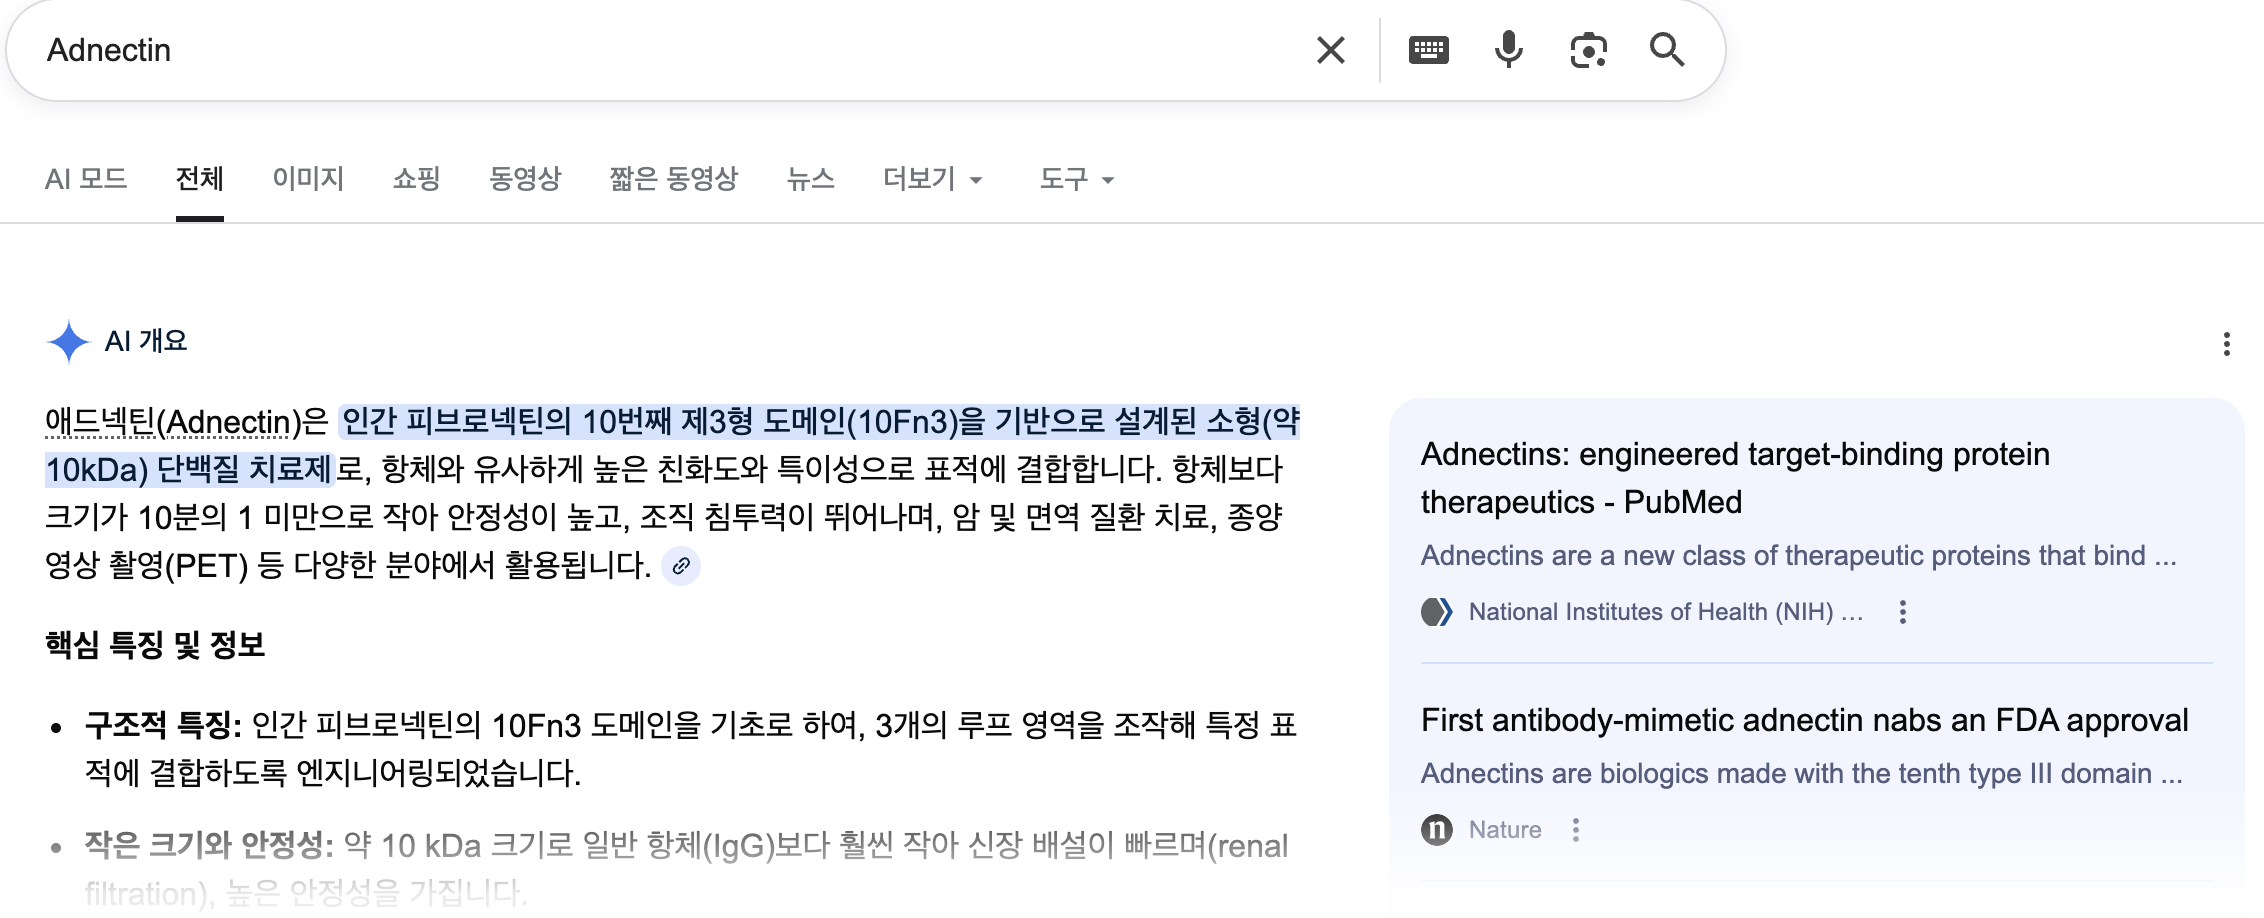Expand the 더보기 dropdown
This screenshot has height=918, width=2264.
tap(932, 179)
